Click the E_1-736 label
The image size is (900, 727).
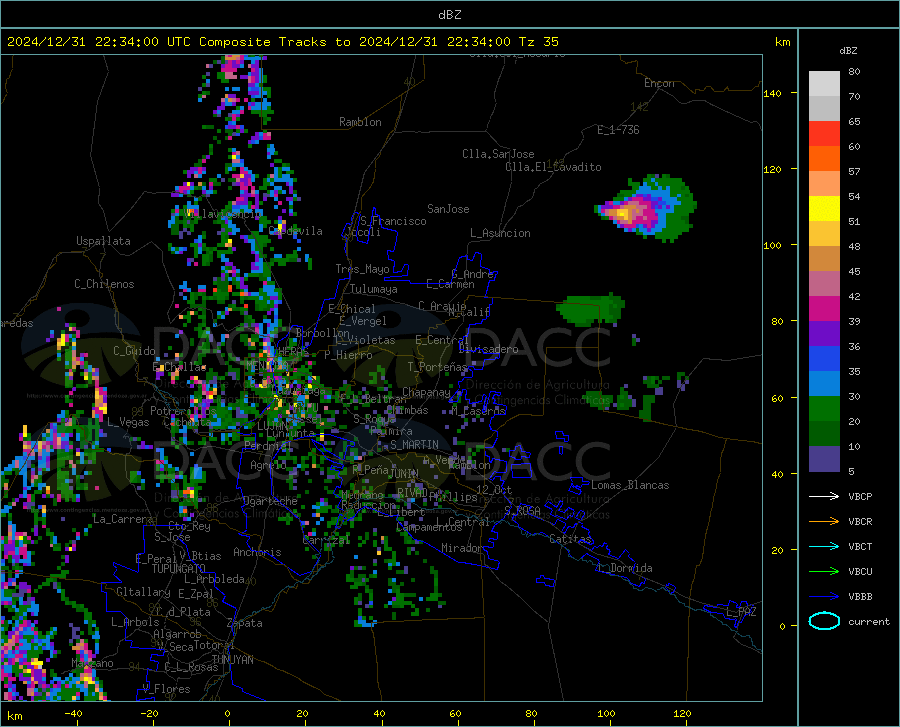[618, 130]
